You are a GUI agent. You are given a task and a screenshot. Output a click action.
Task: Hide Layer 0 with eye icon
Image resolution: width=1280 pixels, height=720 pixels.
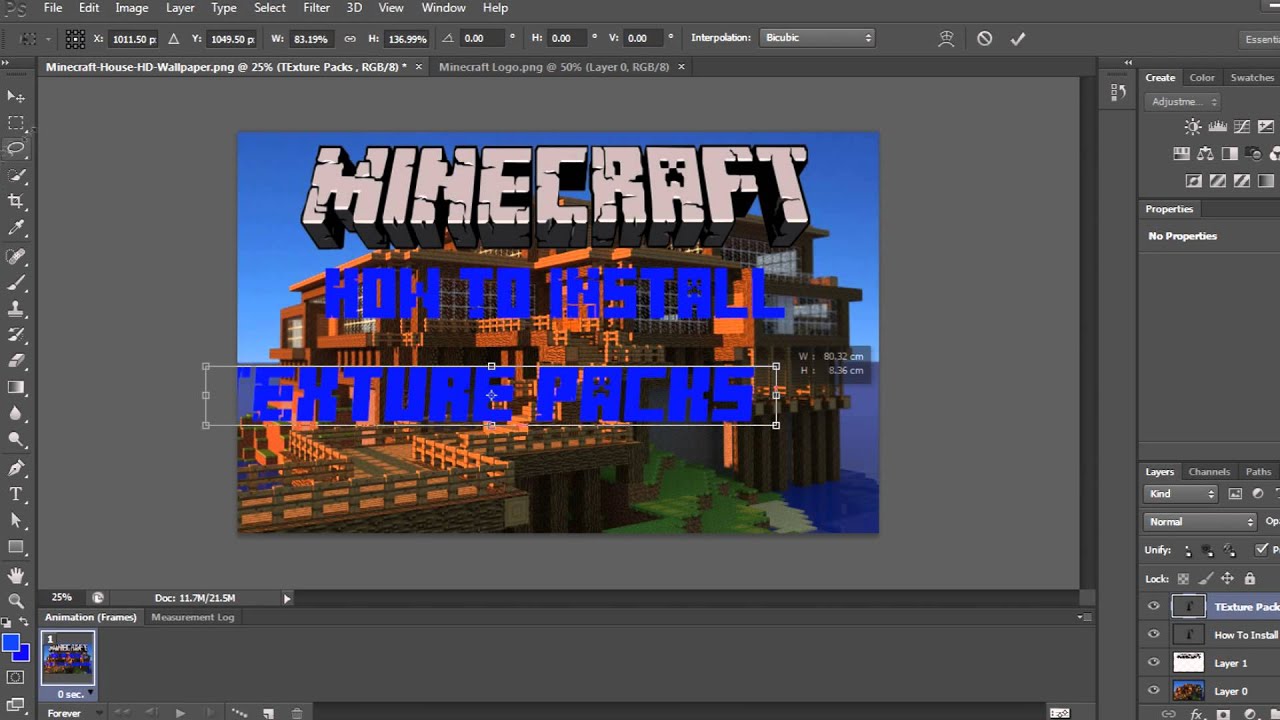coord(1153,690)
